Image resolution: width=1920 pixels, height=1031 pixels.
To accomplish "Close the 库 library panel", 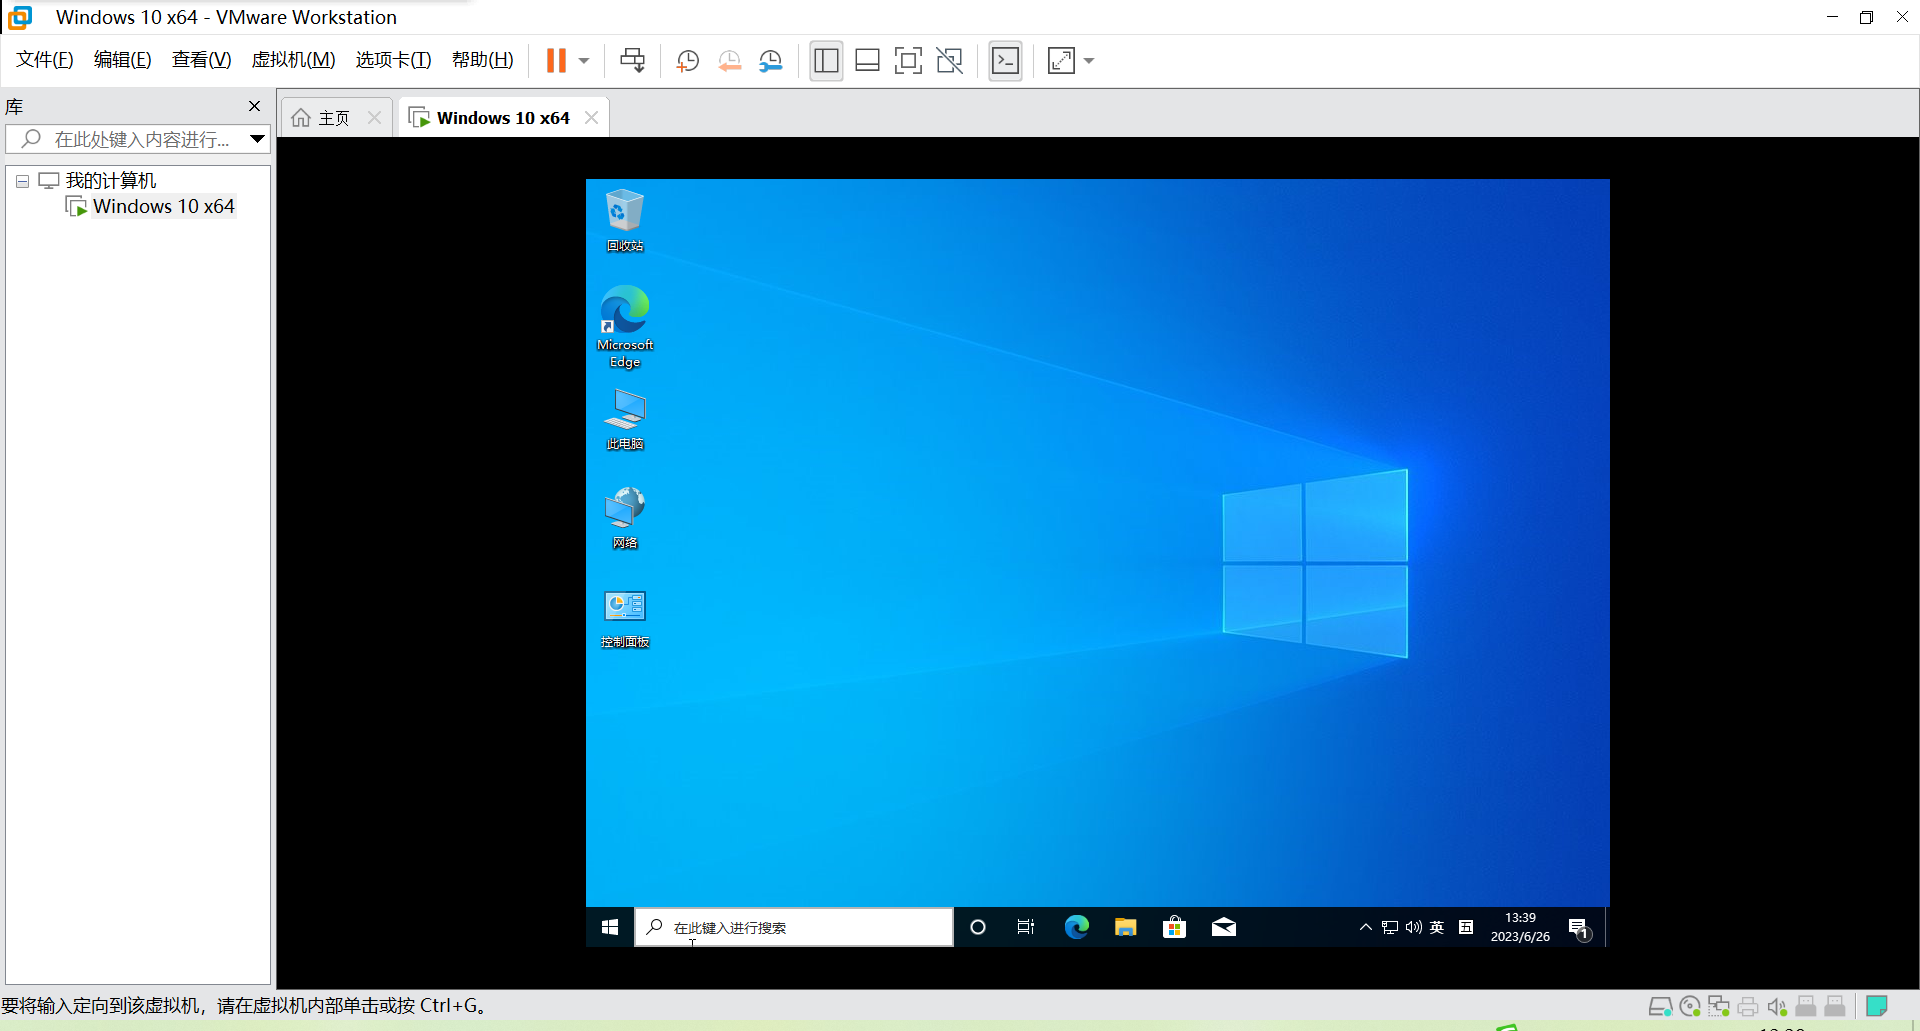I will click(x=254, y=106).
